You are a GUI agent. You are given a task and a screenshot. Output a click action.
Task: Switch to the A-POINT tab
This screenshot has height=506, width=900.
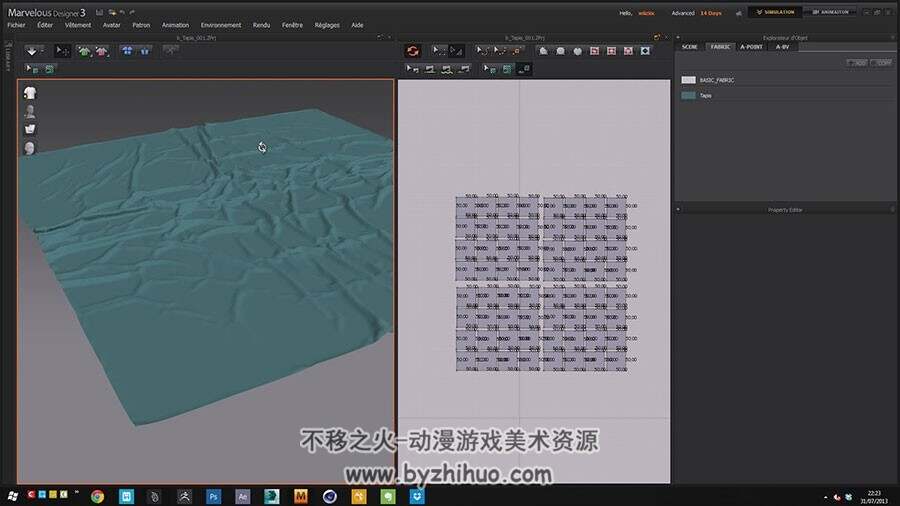pos(751,47)
